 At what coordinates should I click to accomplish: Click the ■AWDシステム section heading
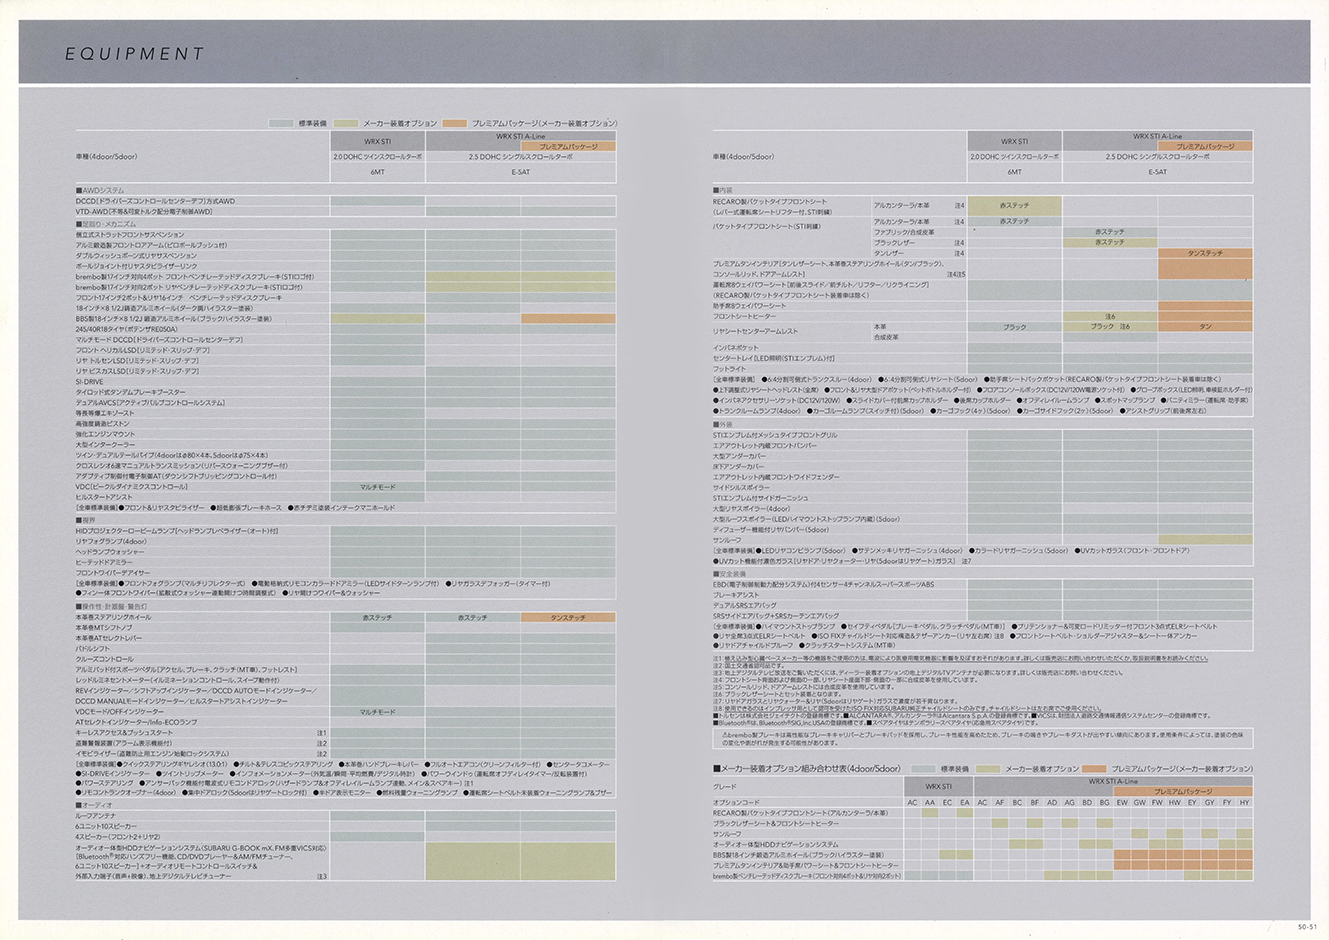click(100, 190)
